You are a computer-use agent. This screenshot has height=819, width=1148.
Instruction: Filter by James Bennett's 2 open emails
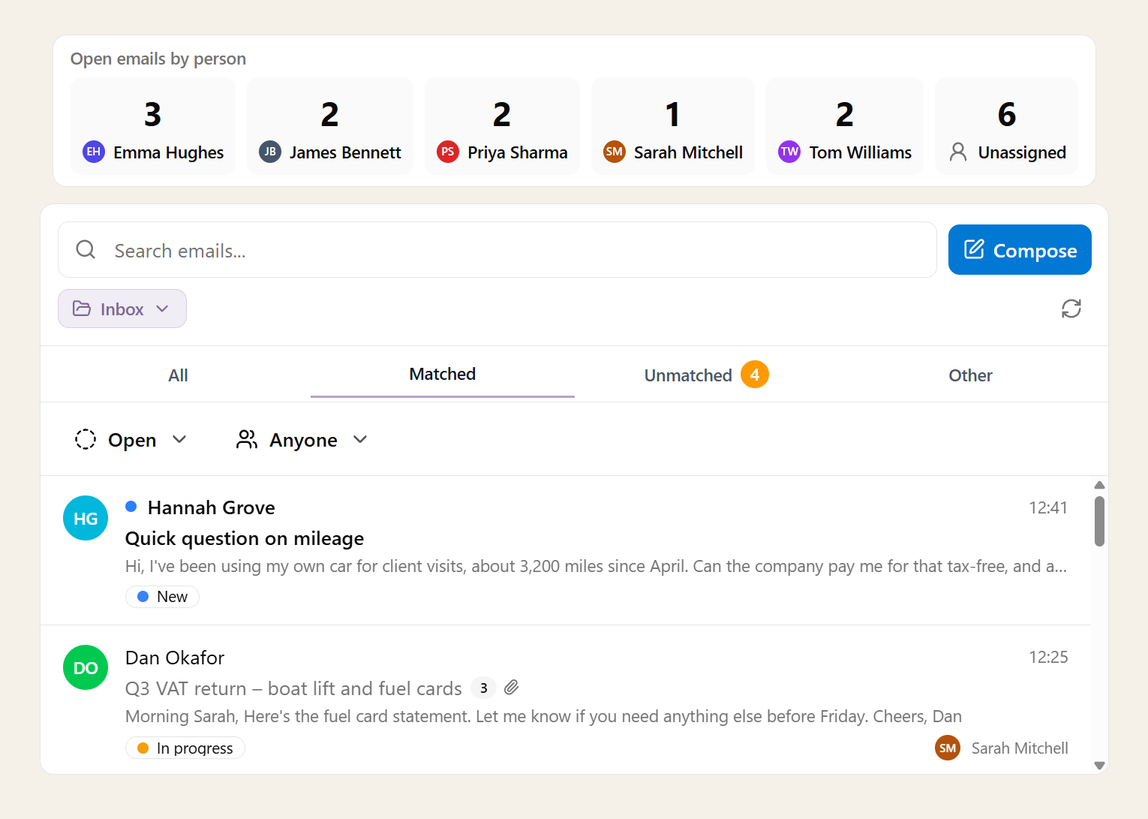pos(330,126)
